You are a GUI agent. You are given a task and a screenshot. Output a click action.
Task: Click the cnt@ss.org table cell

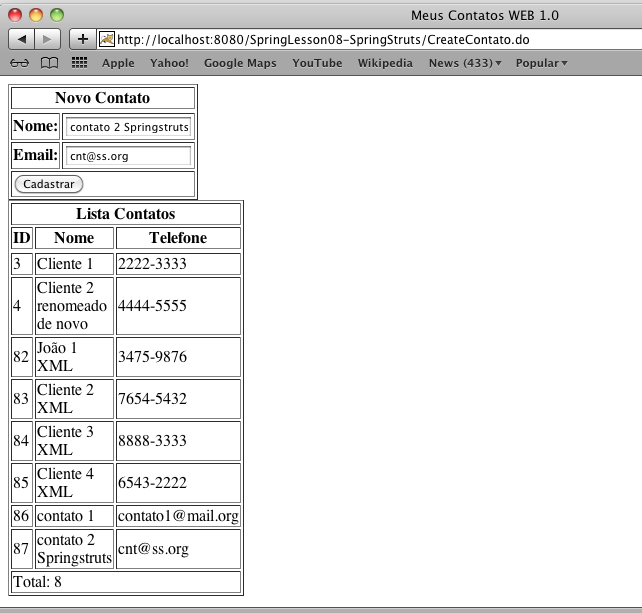click(x=178, y=549)
